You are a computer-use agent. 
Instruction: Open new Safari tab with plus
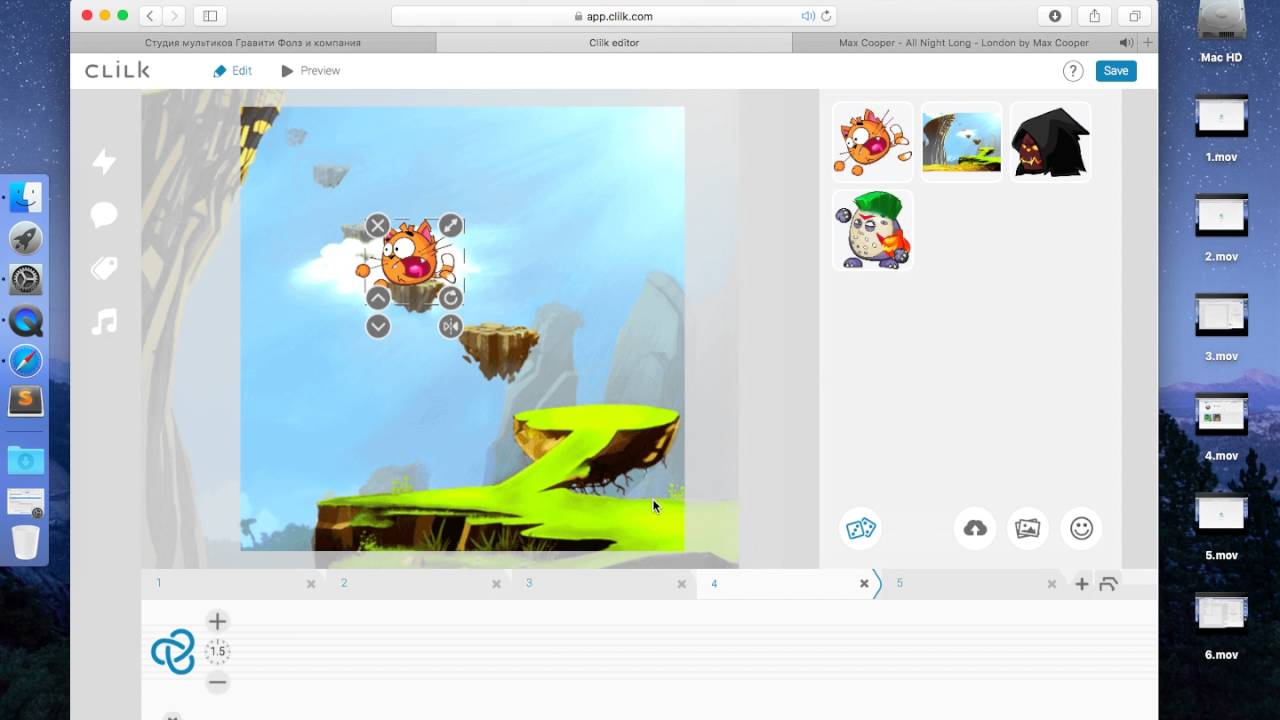click(x=1148, y=43)
